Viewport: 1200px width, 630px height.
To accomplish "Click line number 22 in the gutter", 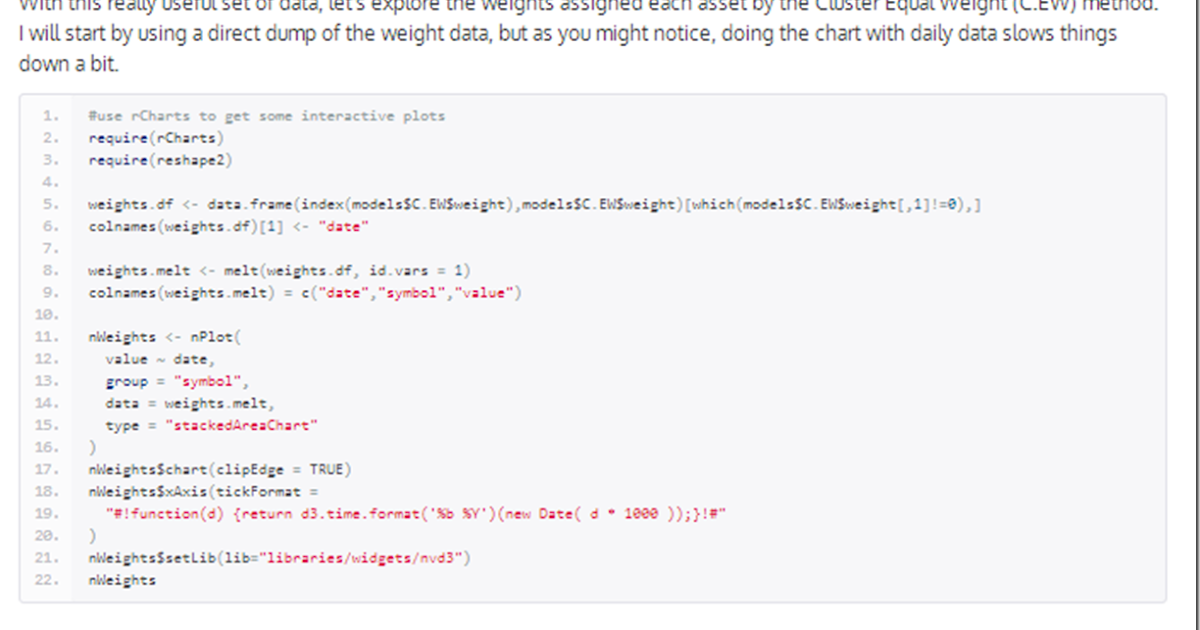I will [x=49, y=580].
